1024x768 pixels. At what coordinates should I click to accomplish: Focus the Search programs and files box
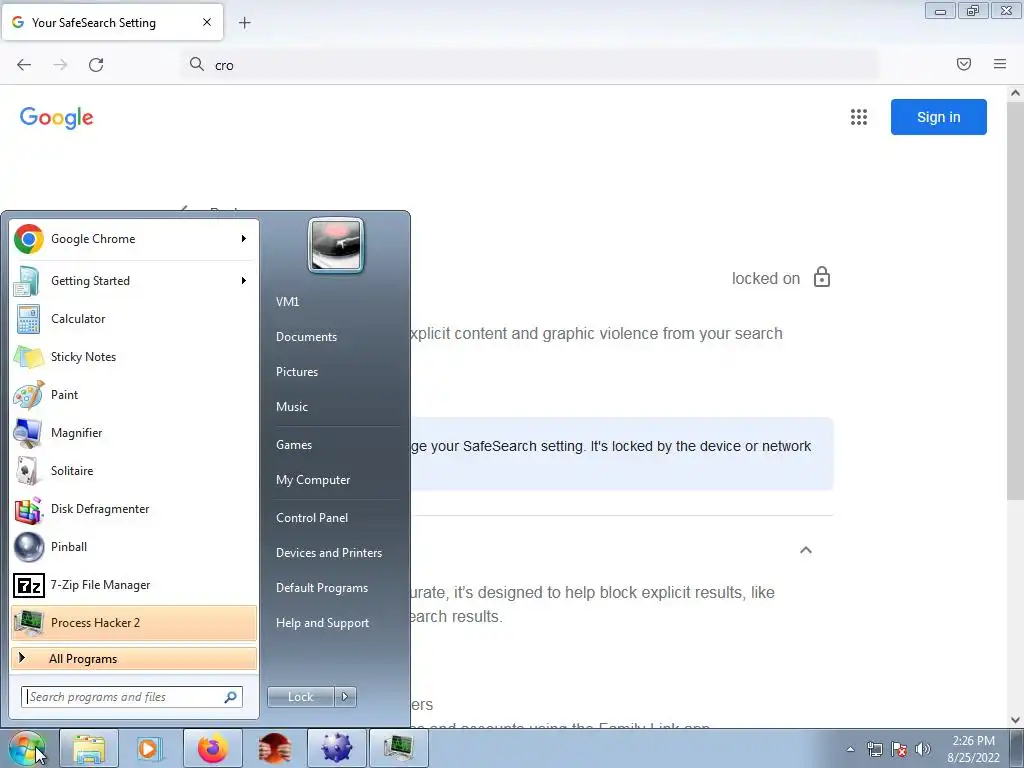click(132, 697)
